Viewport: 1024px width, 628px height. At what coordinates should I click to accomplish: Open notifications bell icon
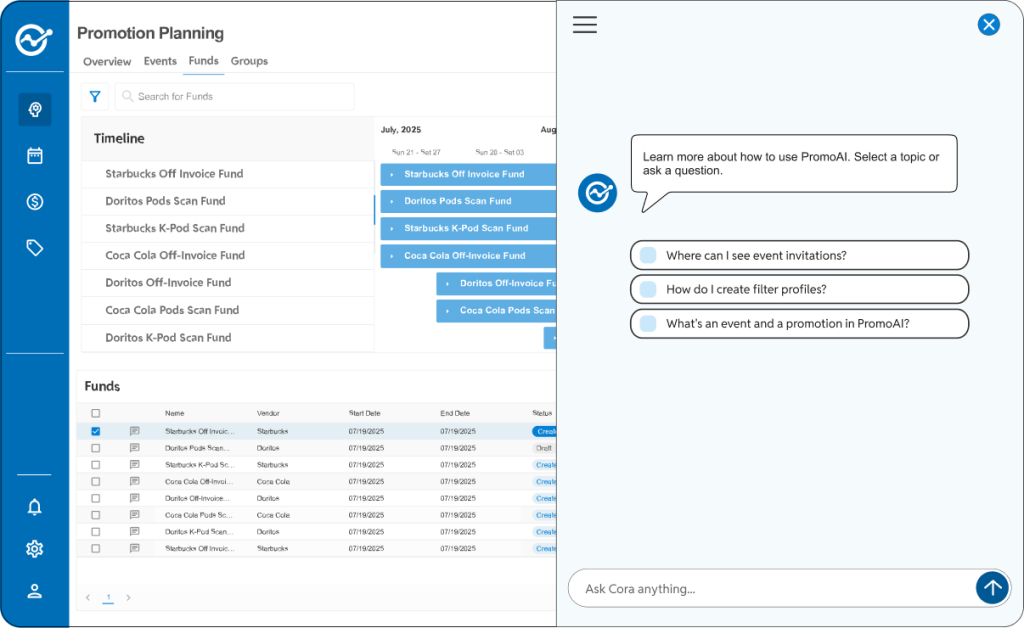click(x=35, y=507)
